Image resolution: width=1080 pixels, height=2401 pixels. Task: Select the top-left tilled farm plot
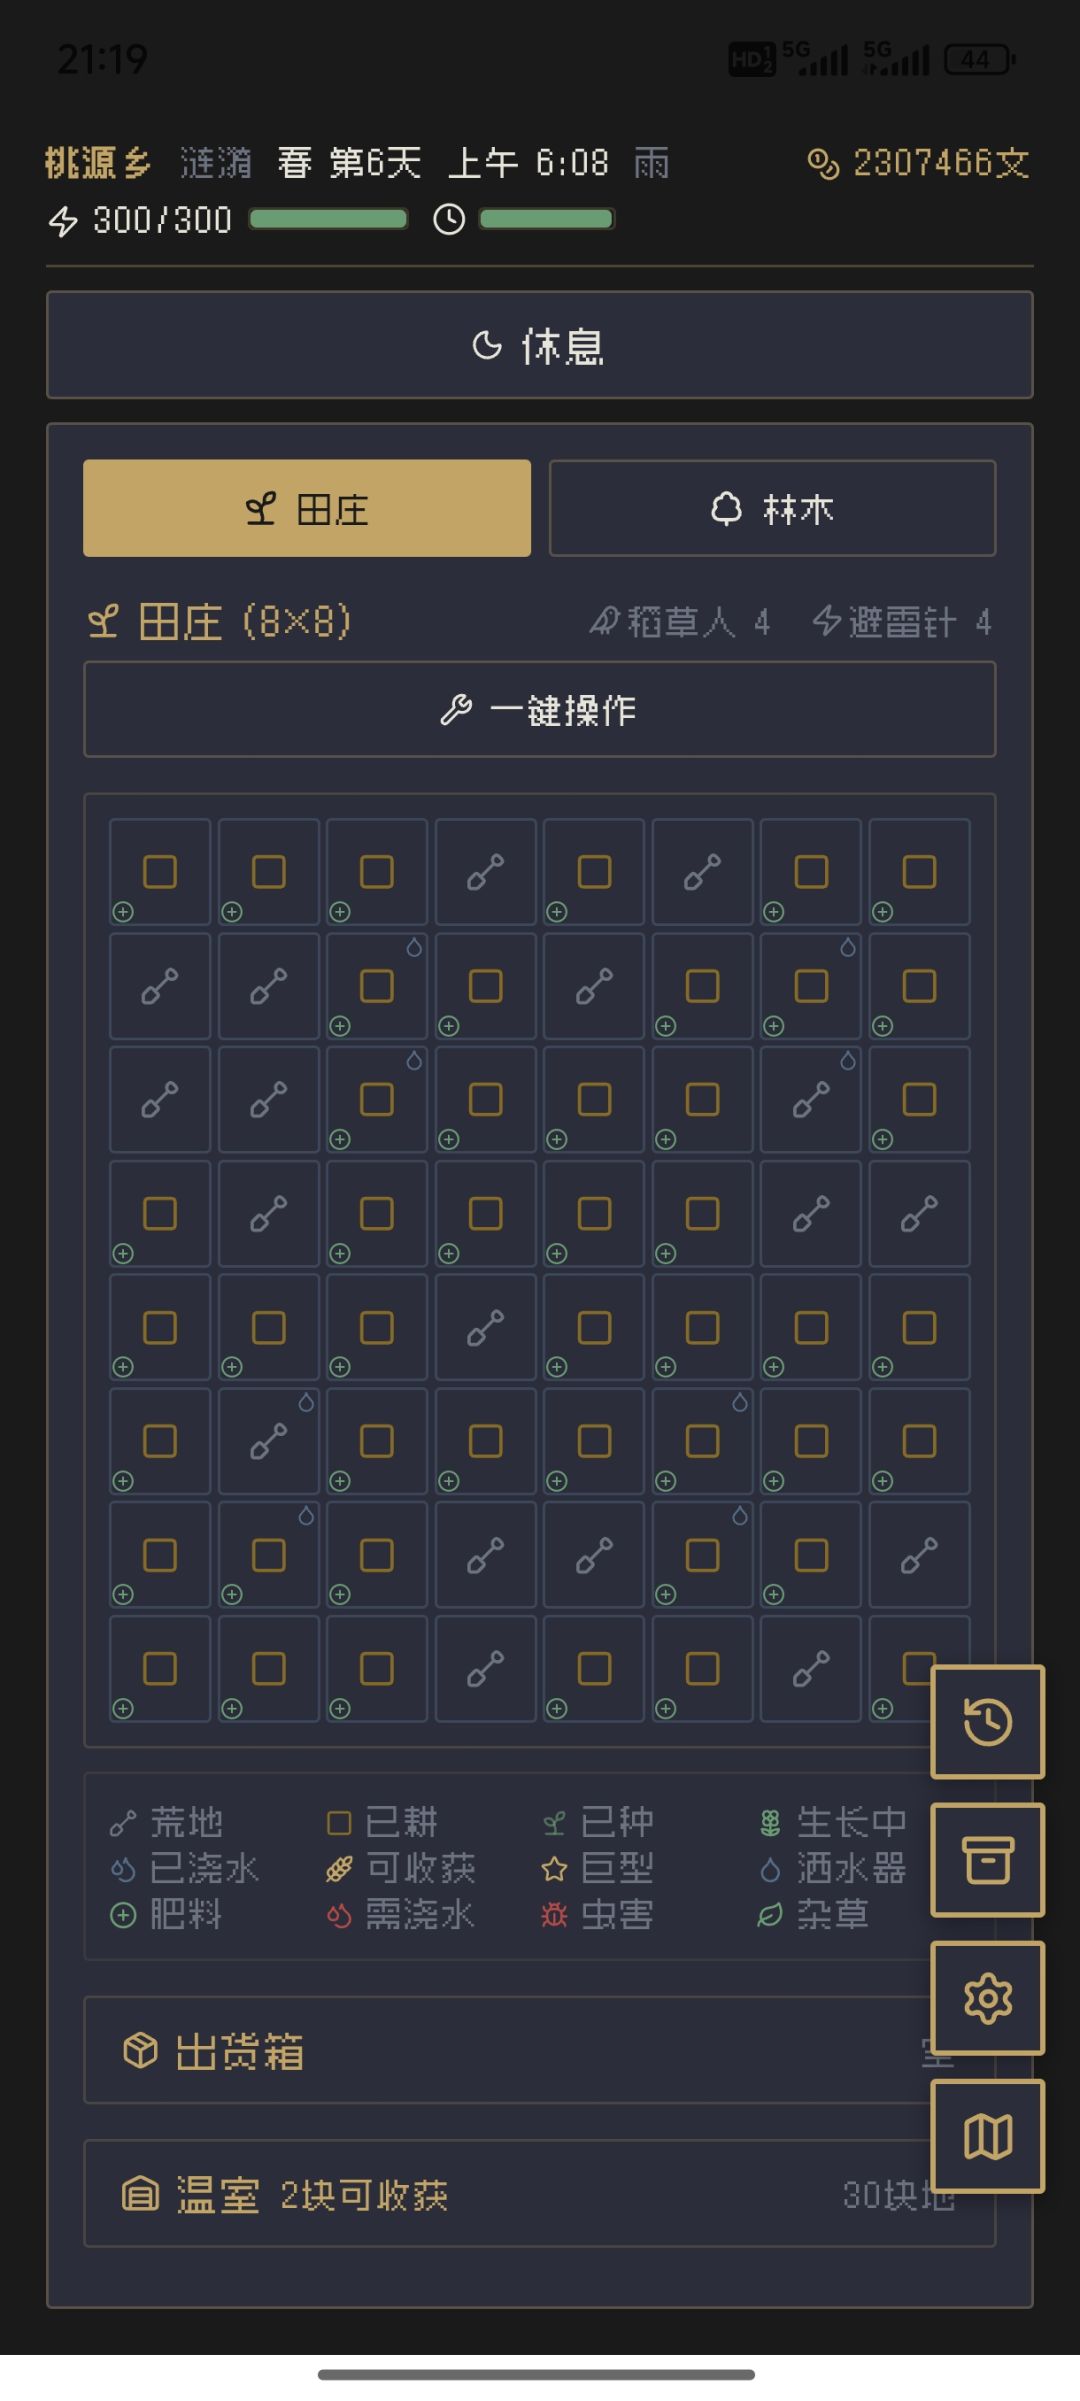pyautogui.click(x=160, y=872)
